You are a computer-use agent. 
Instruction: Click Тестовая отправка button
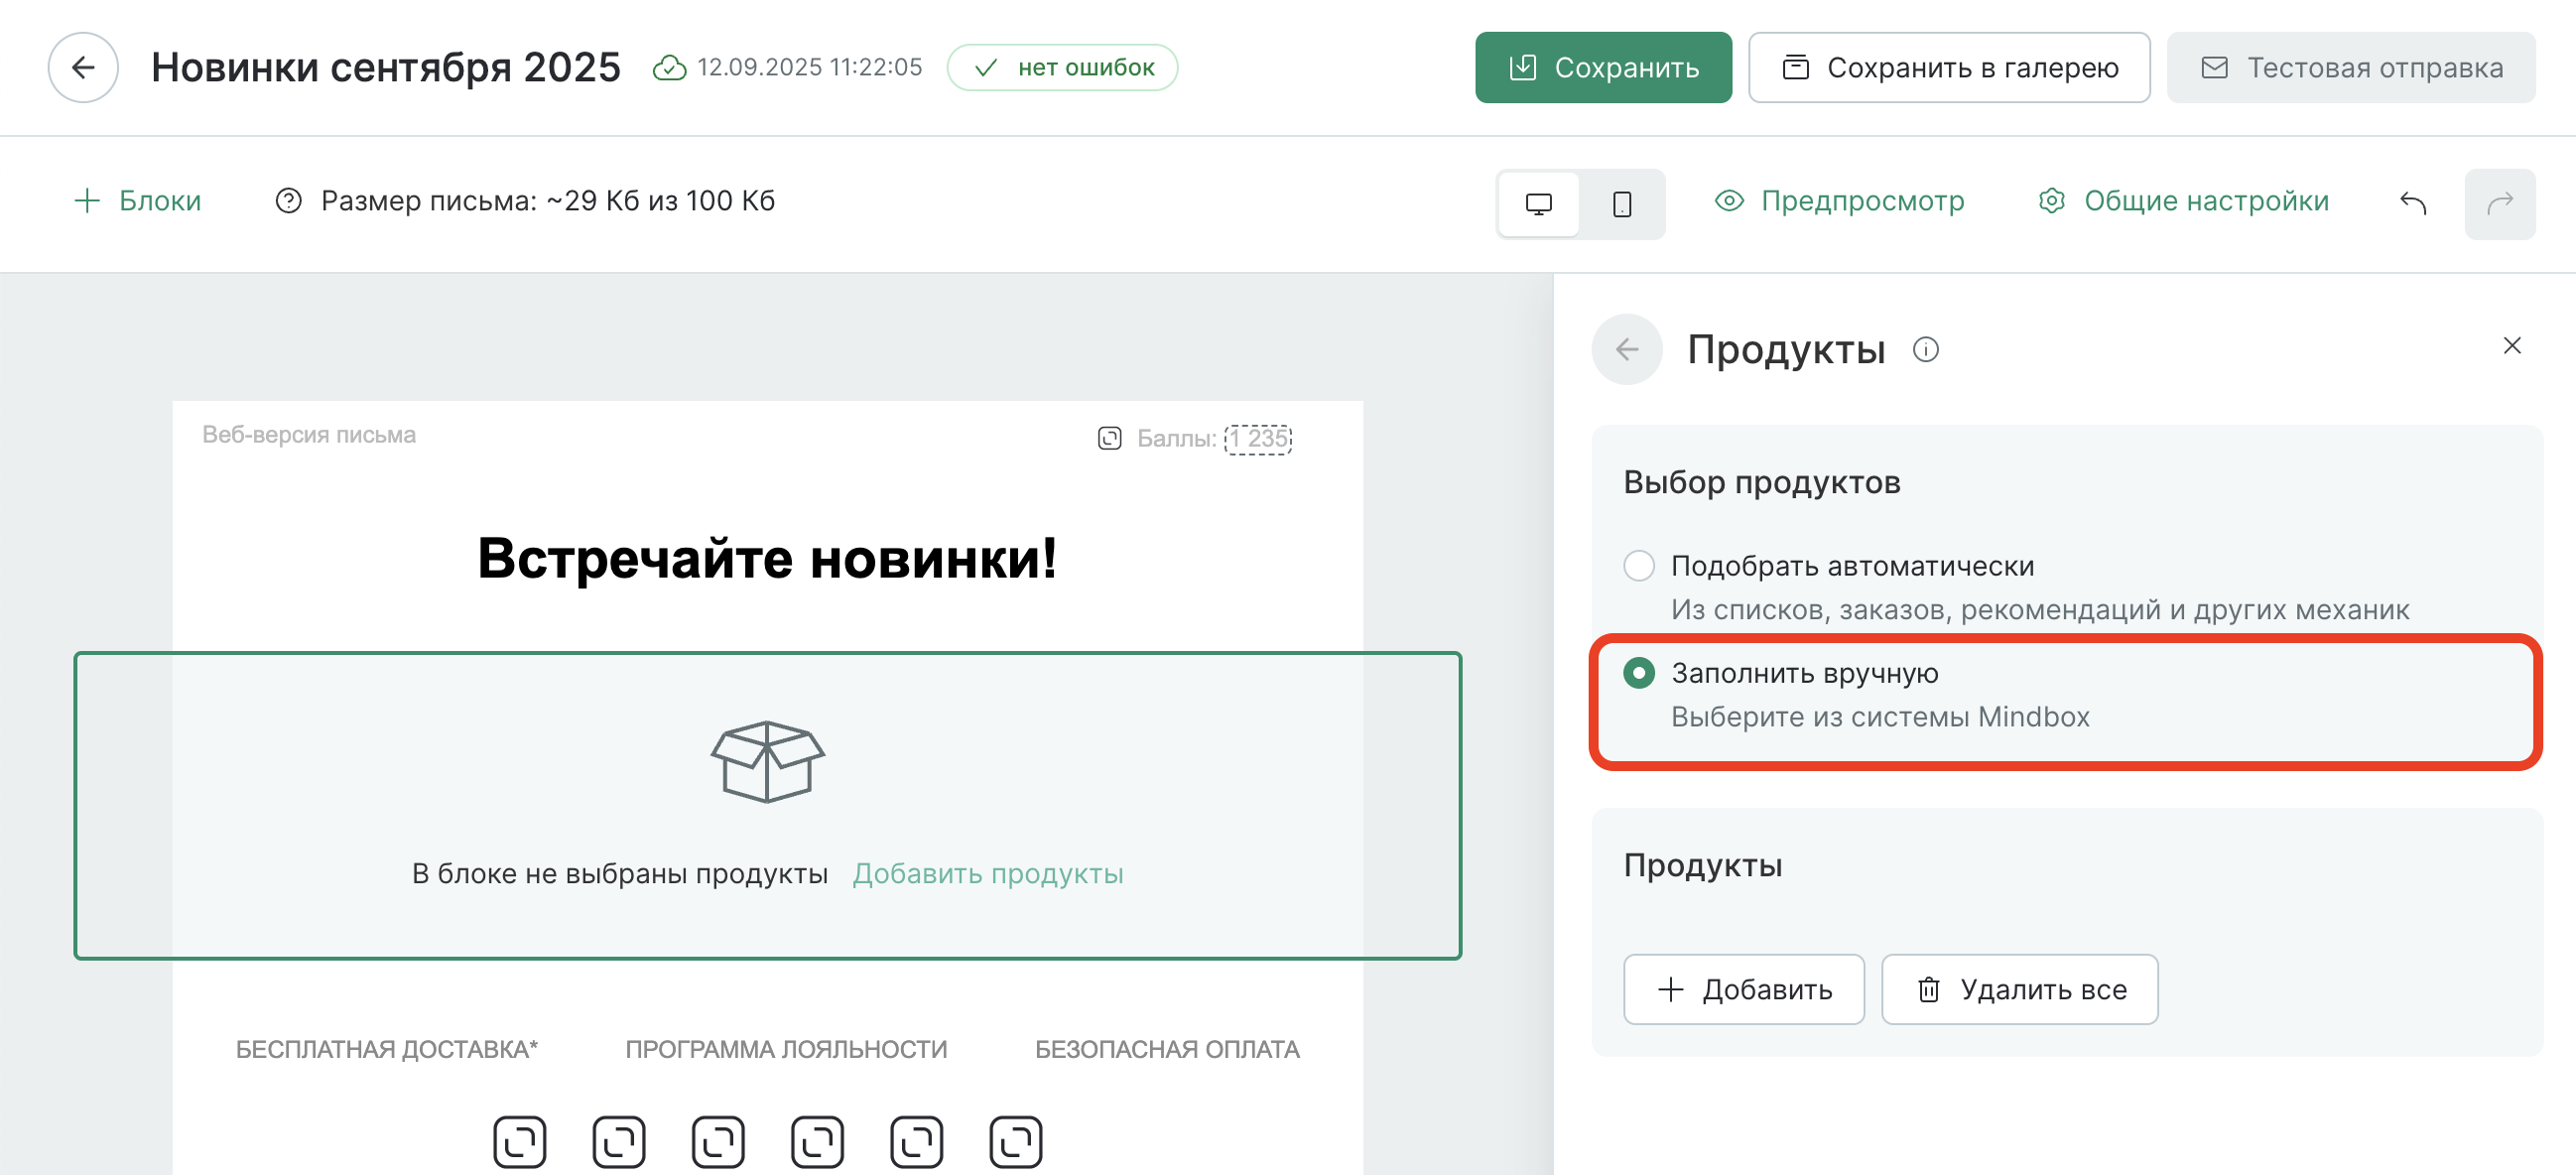pos(2350,67)
